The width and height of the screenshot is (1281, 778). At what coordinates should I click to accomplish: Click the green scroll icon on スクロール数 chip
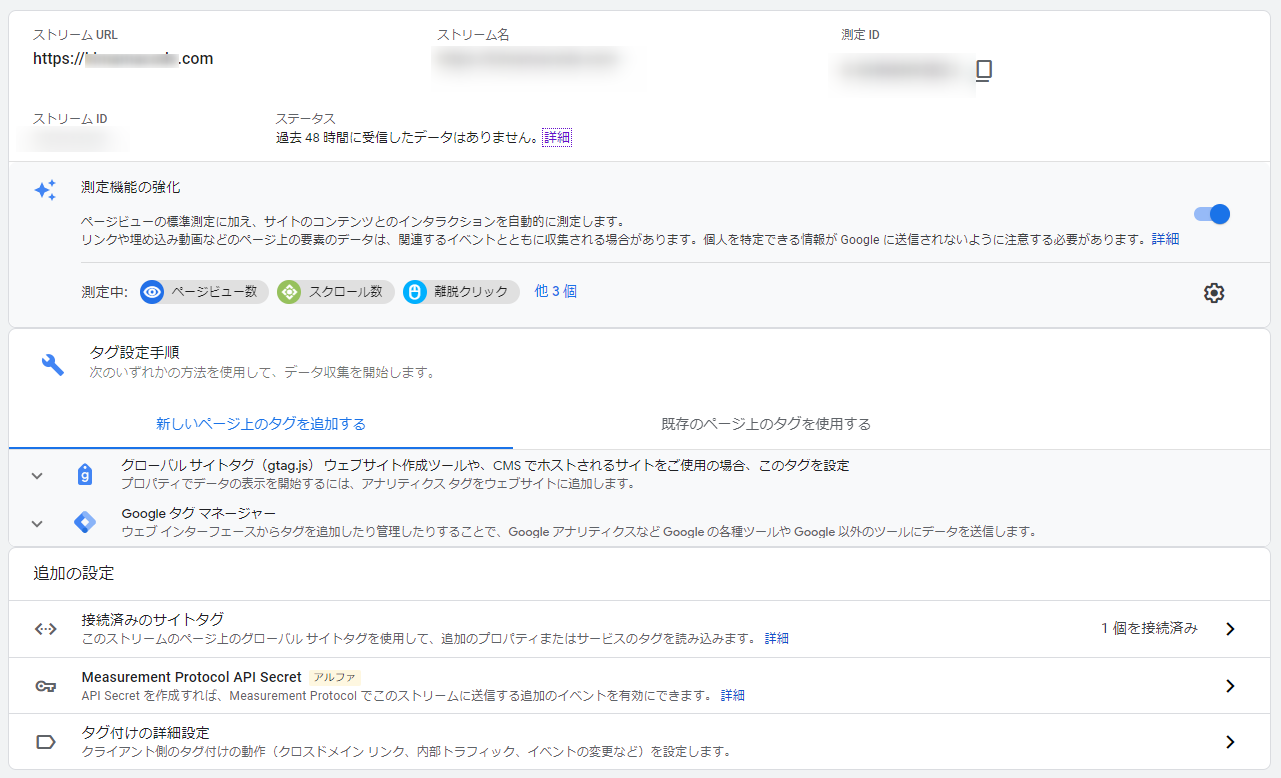289,292
